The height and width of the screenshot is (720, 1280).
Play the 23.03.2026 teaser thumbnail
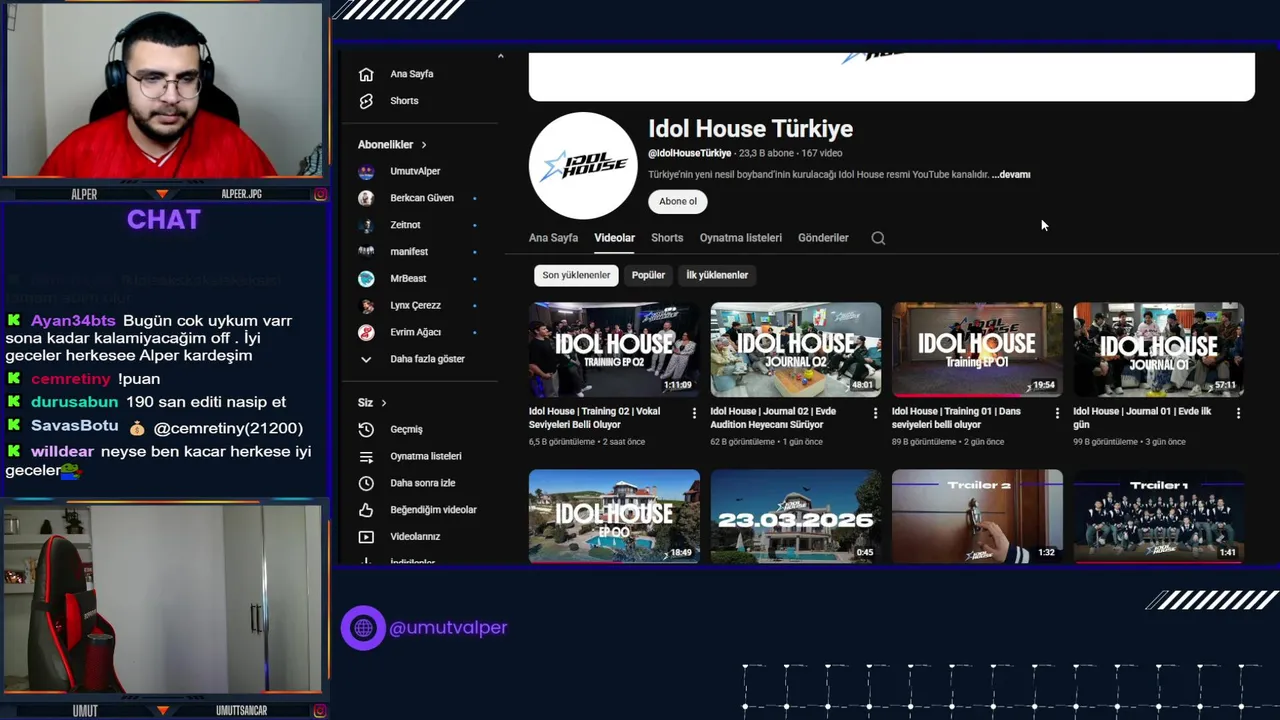(796, 516)
